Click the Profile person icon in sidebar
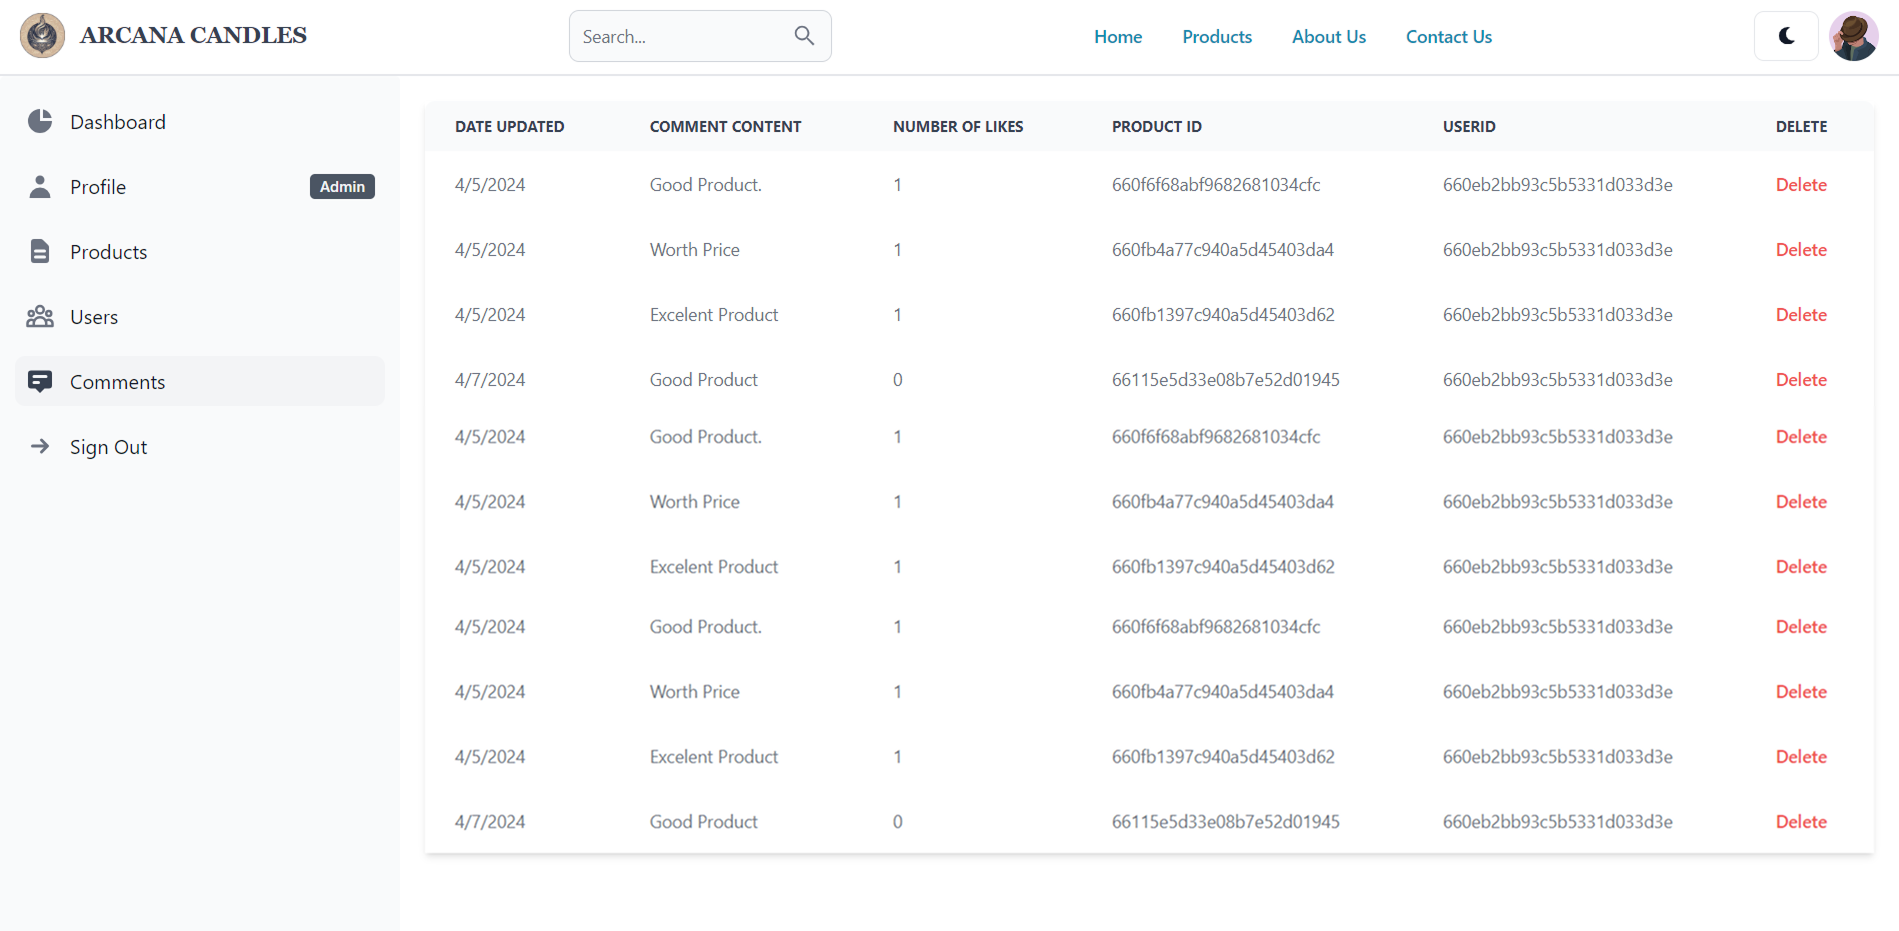Image resolution: width=1899 pixels, height=931 pixels. [x=40, y=187]
